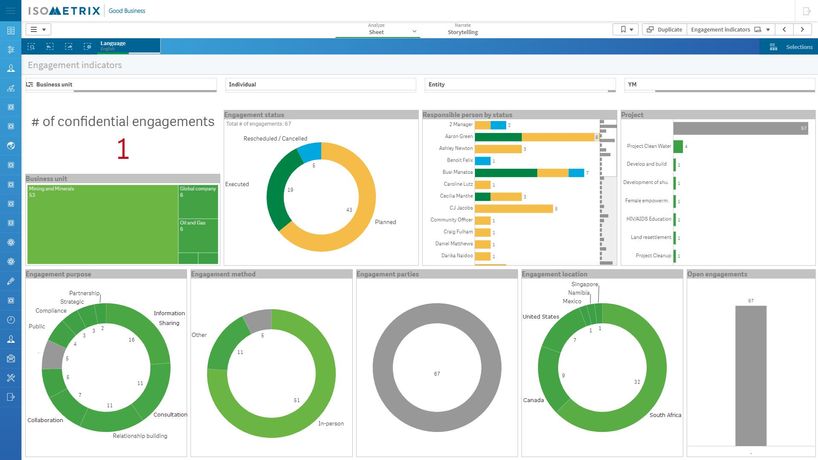Click the sidebar logout icon at the bottom
The height and width of the screenshot is (460, 818).
point(10,397)
